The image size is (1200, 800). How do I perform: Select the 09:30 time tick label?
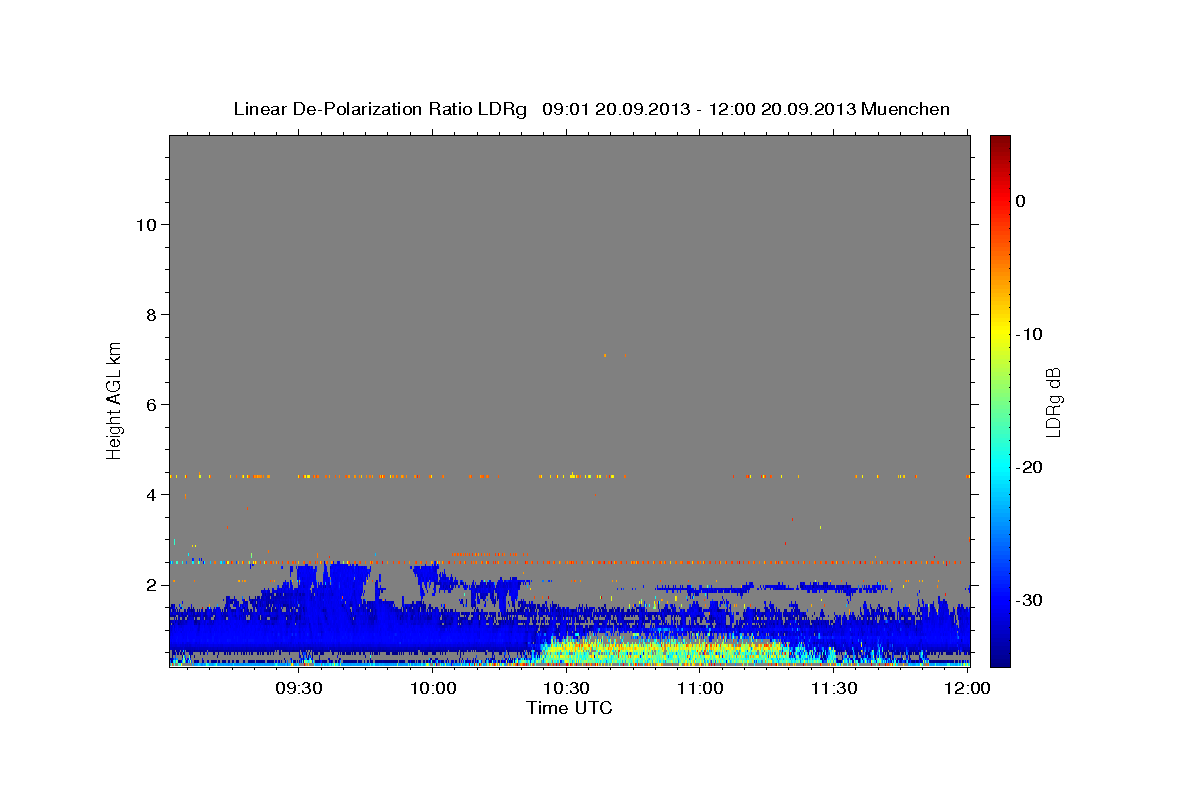300,688
